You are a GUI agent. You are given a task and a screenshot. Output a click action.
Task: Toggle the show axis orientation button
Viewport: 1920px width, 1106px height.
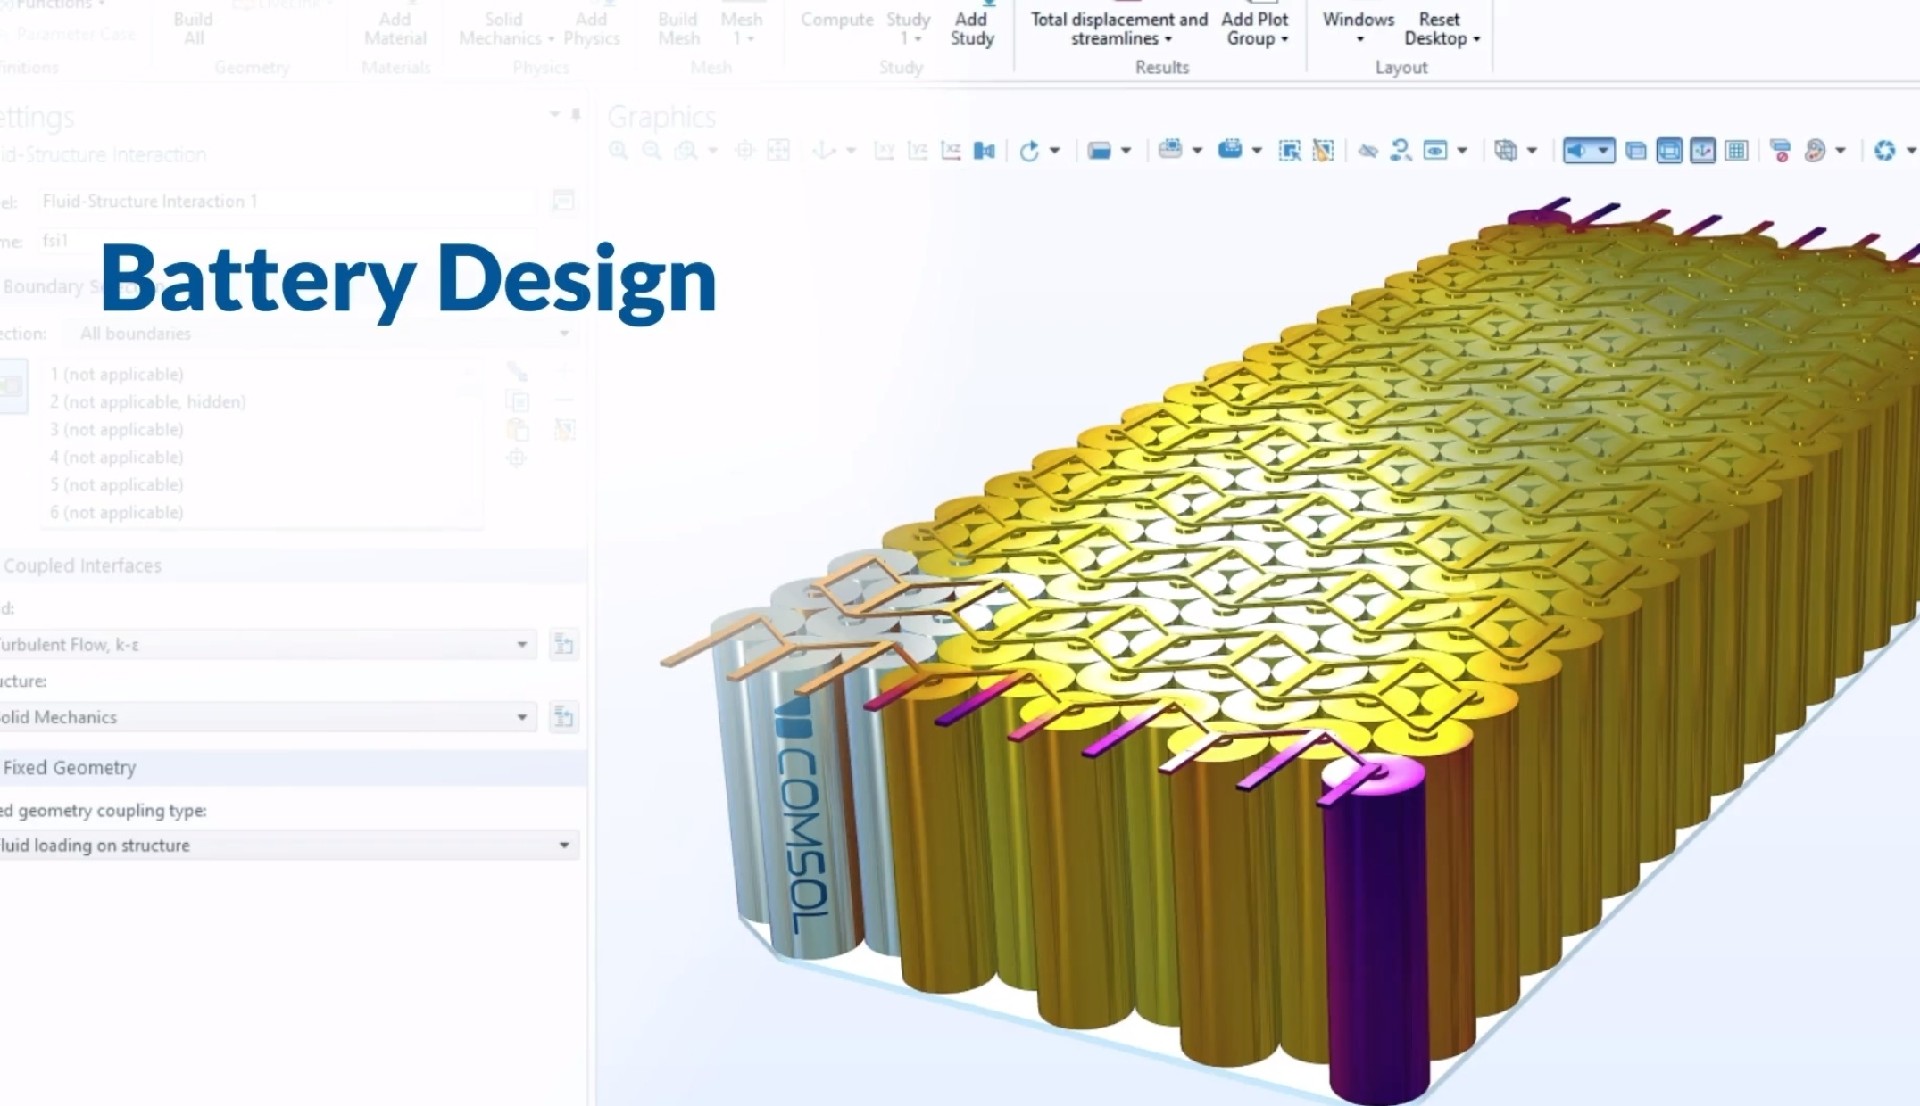coord(1702,151)
